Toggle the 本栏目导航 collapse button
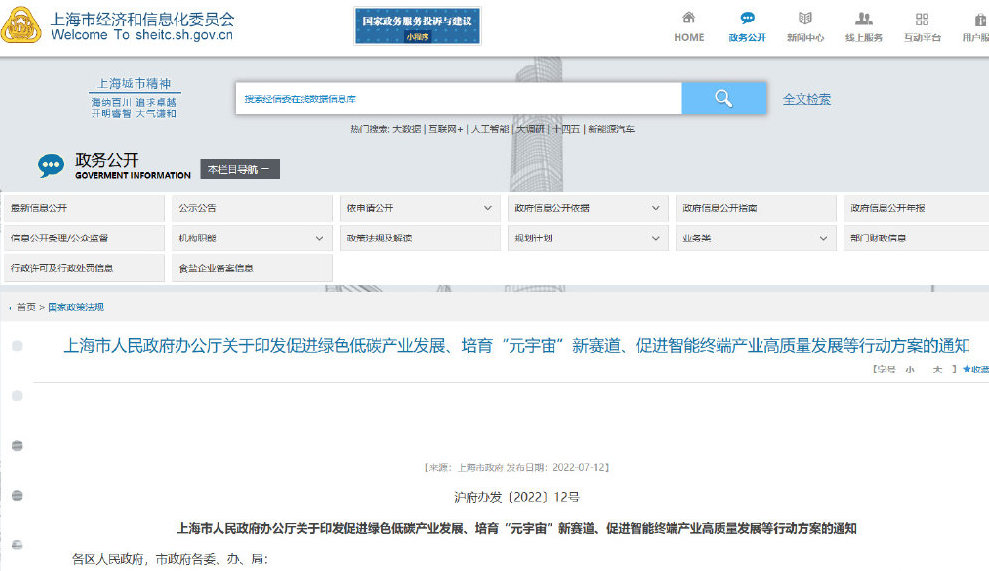989x571 pixels. 239,170
